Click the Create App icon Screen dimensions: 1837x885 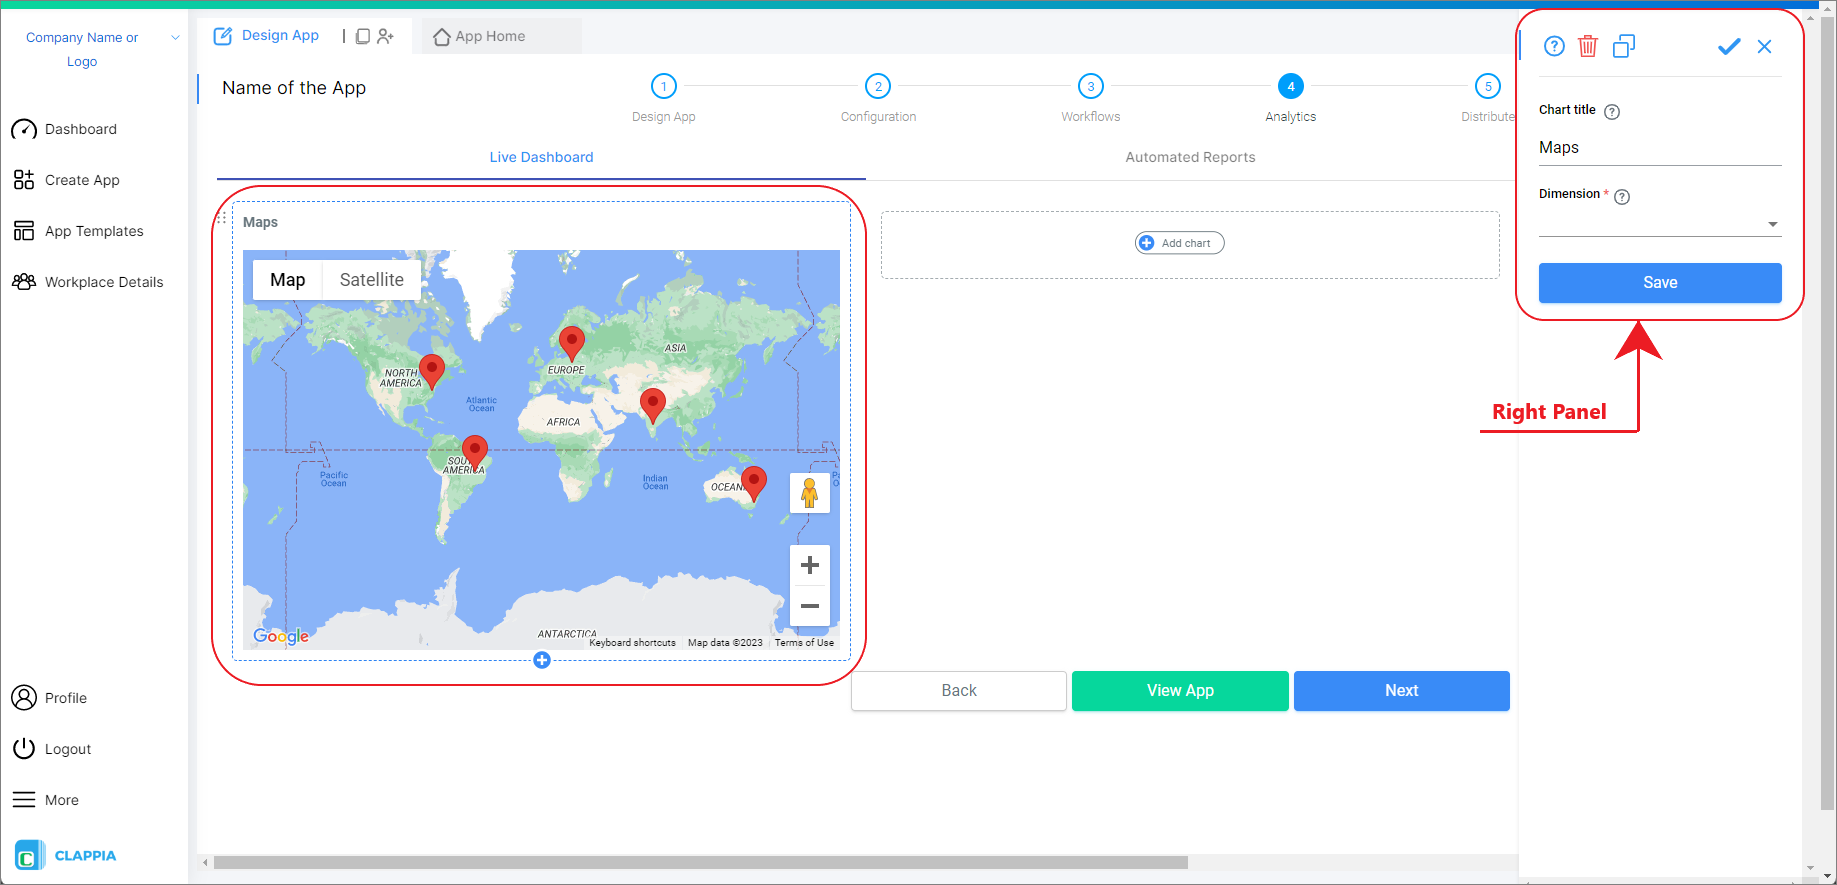coord(24,180)
